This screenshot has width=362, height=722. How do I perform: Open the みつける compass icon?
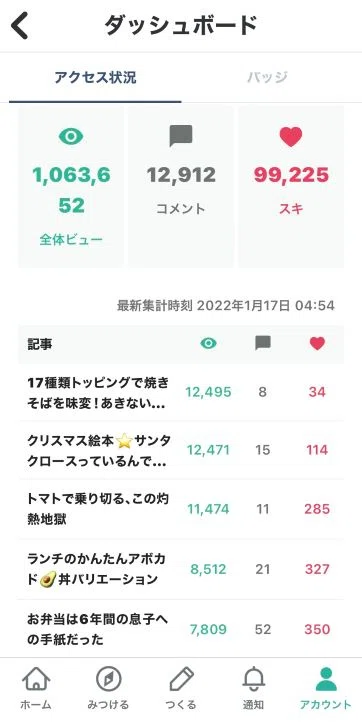tap(108, 679)
